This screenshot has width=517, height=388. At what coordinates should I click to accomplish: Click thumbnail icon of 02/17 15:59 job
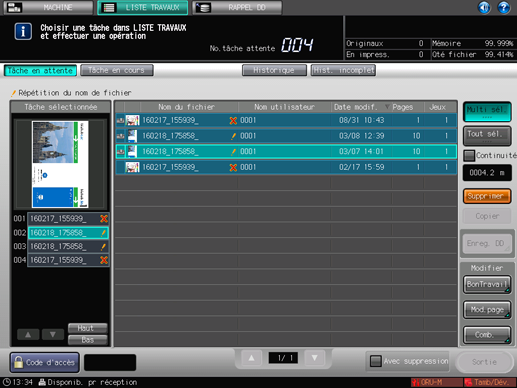[x=132, y=167]
